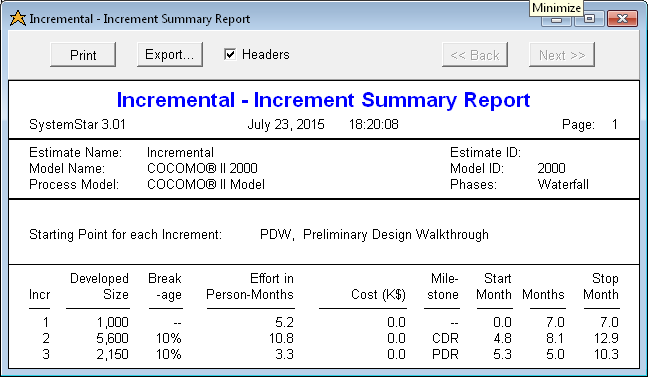This screenshot has width=648, height=377.
Task: Click the COCOMO II 2000 model name
Action: click(x=202, y=168)
